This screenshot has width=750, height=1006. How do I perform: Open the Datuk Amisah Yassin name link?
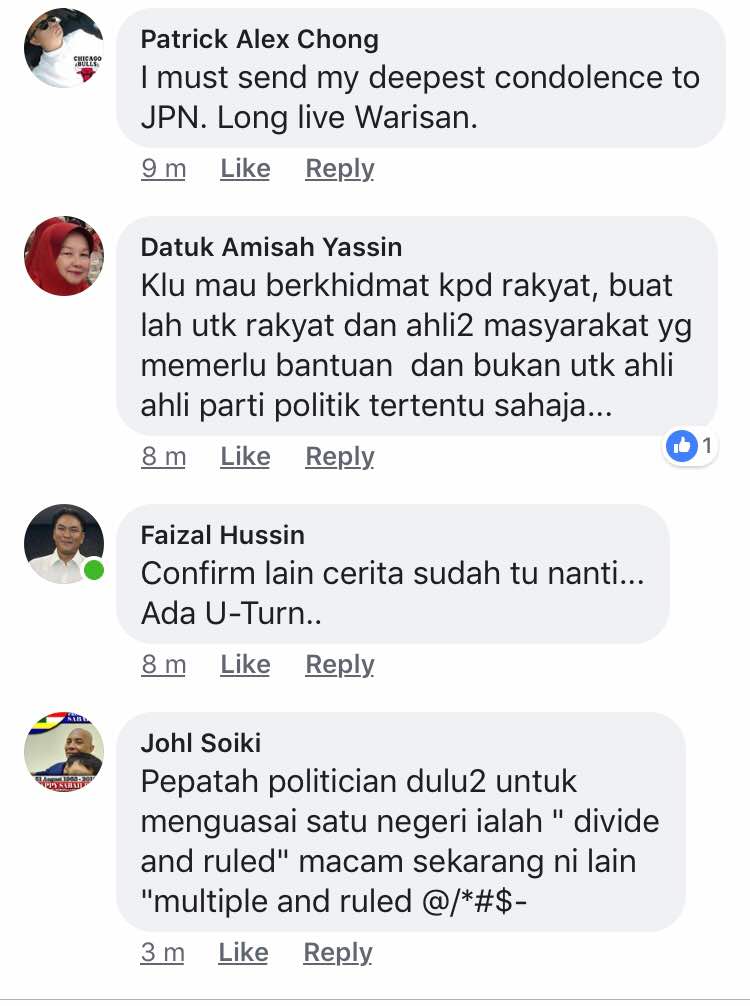coord(271,247)
